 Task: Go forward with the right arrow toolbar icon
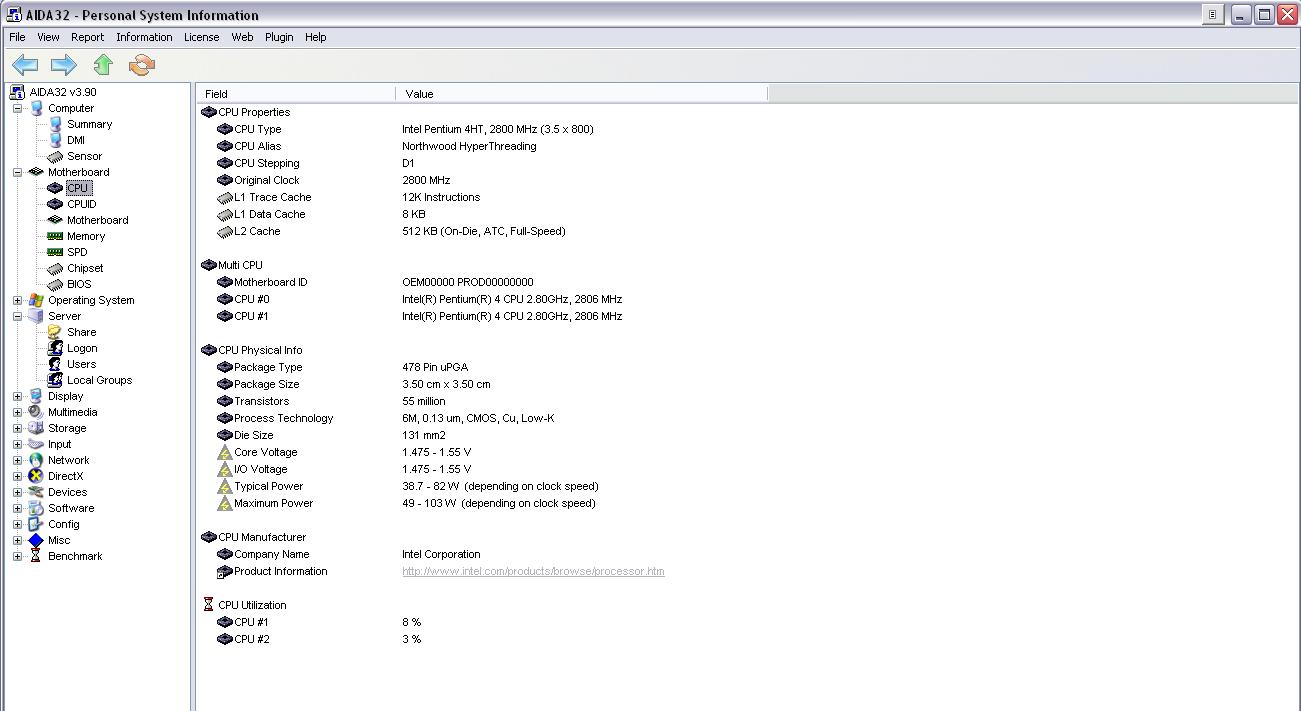pyautogui.click(x=64, y=65)
